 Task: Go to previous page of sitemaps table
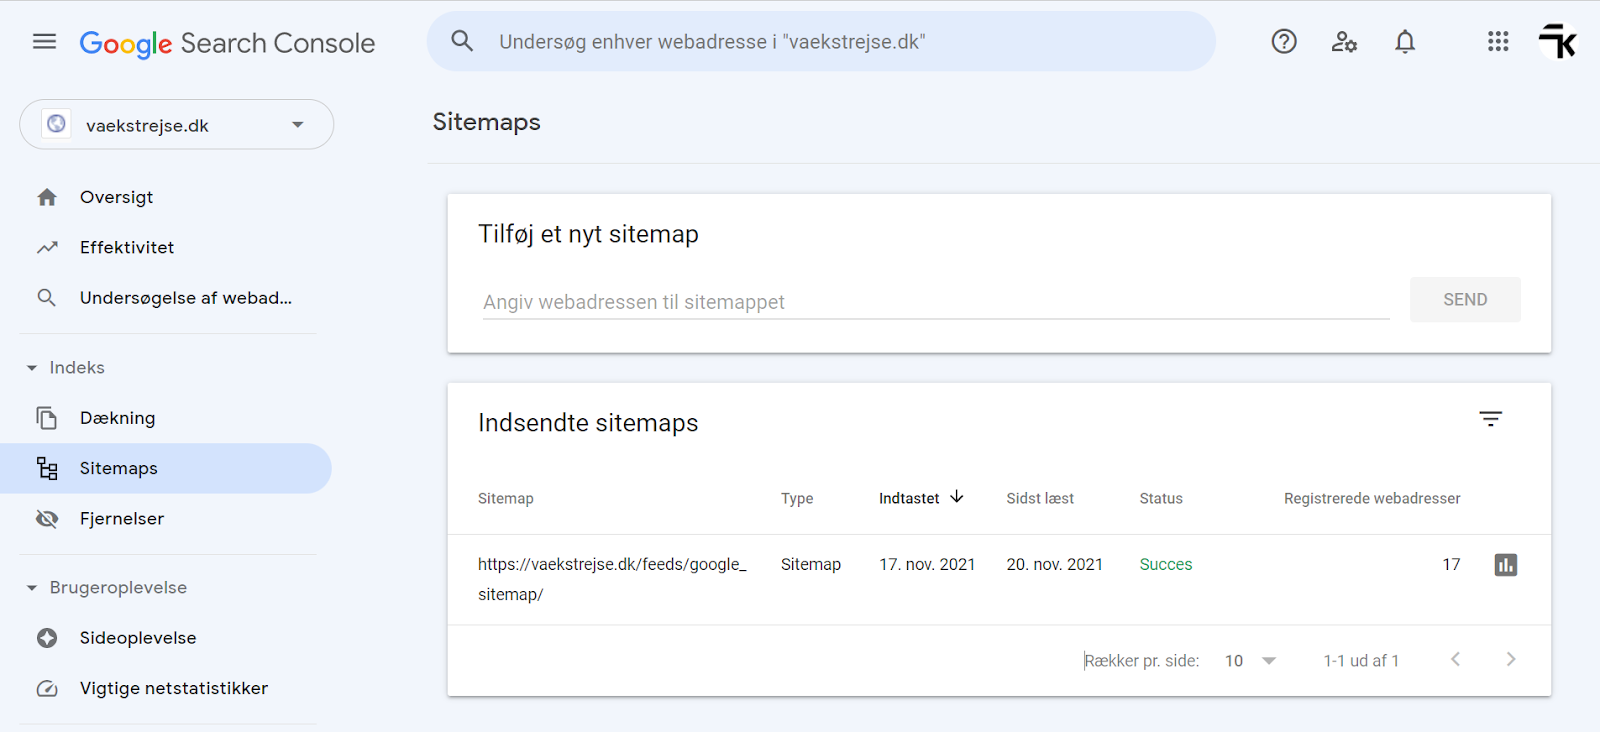[1456, 659]
